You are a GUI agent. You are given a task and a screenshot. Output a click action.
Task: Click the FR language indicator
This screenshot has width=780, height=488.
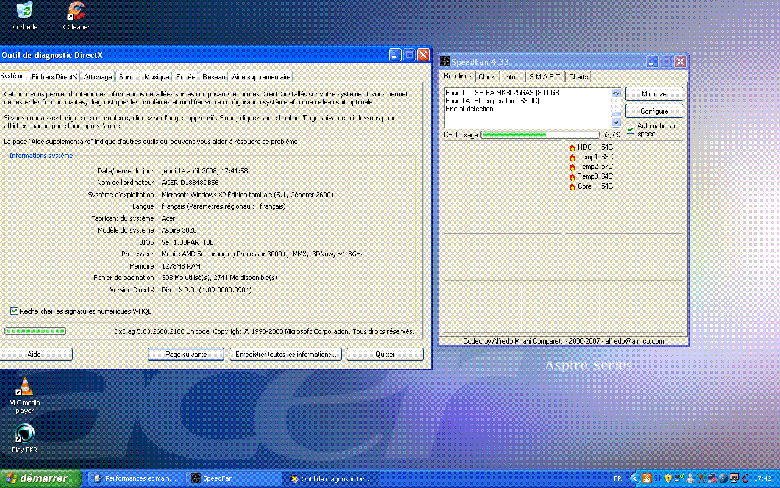coord(617,479)
